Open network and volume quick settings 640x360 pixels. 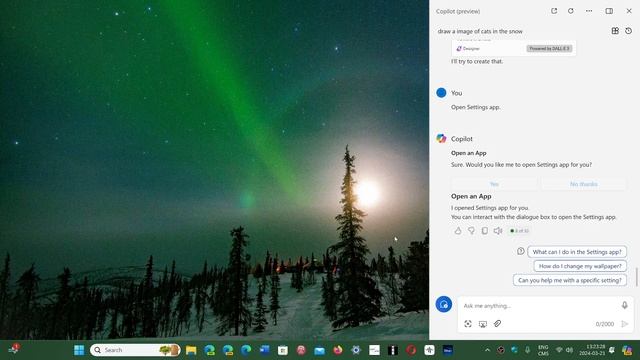click(x=564, y=350)
